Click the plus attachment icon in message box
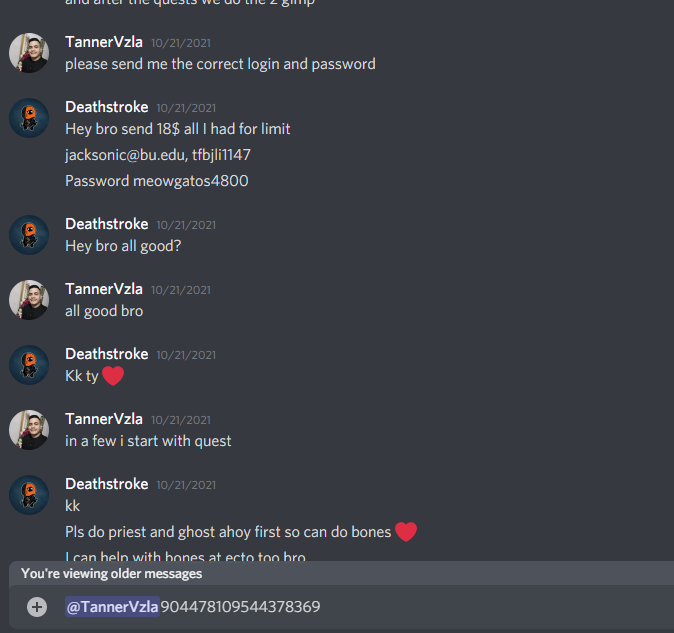Viewport: 674px width, 633px height. coord(37,607)
